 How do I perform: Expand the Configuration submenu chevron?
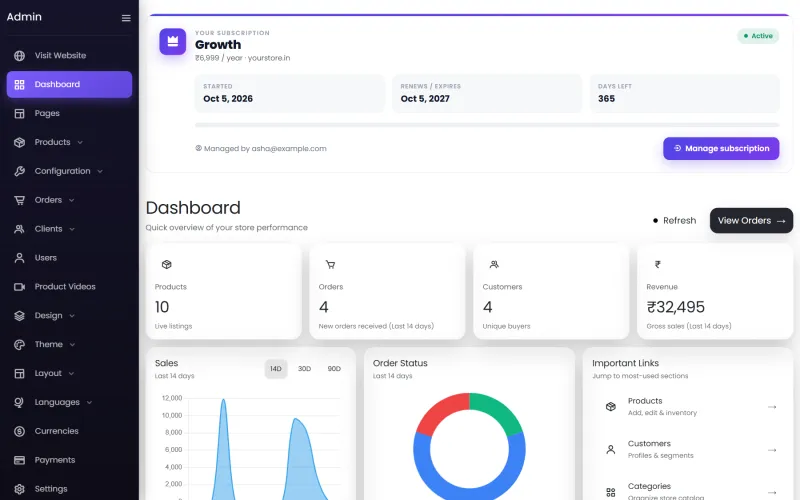point(100,171)
